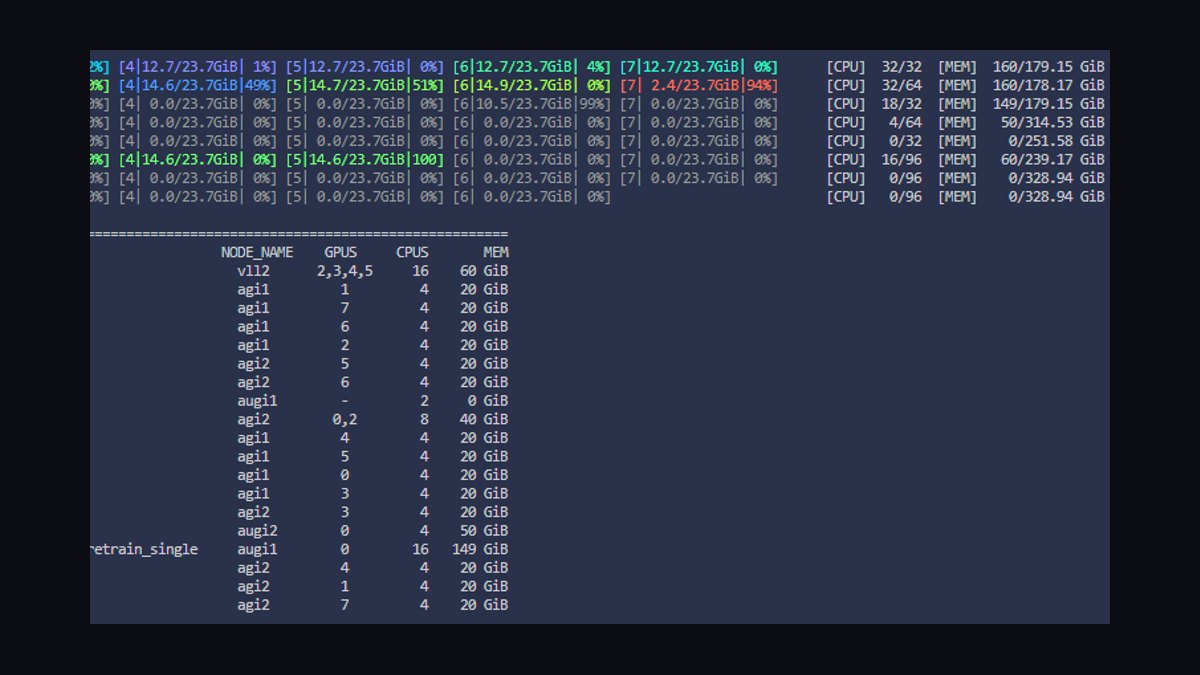
Task: Click augi1 node name in retrain_single row
Action: [x=257, y=549]
